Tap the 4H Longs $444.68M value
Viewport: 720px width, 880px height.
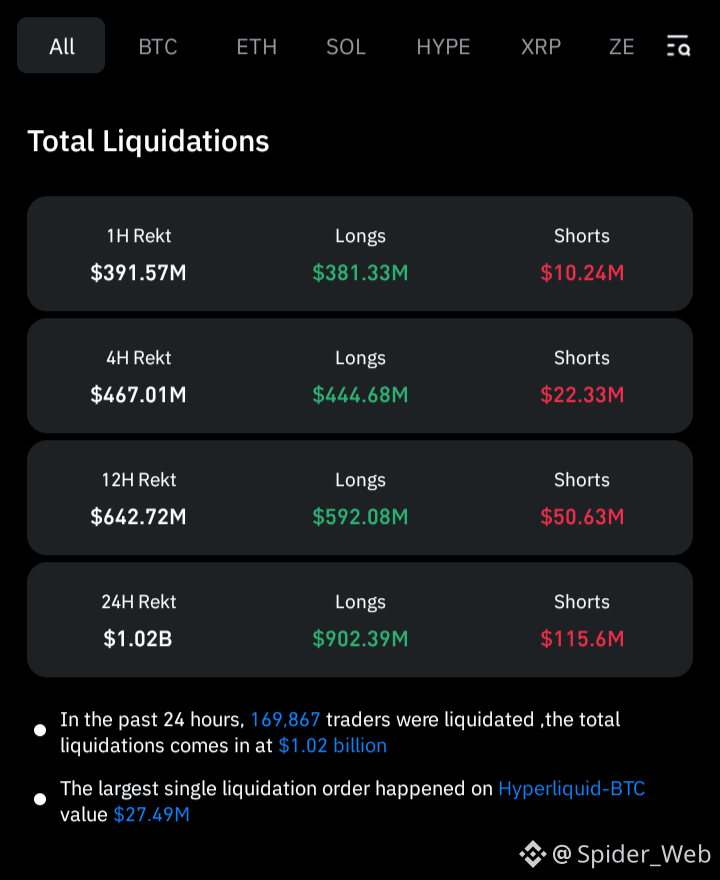(360, 395)
